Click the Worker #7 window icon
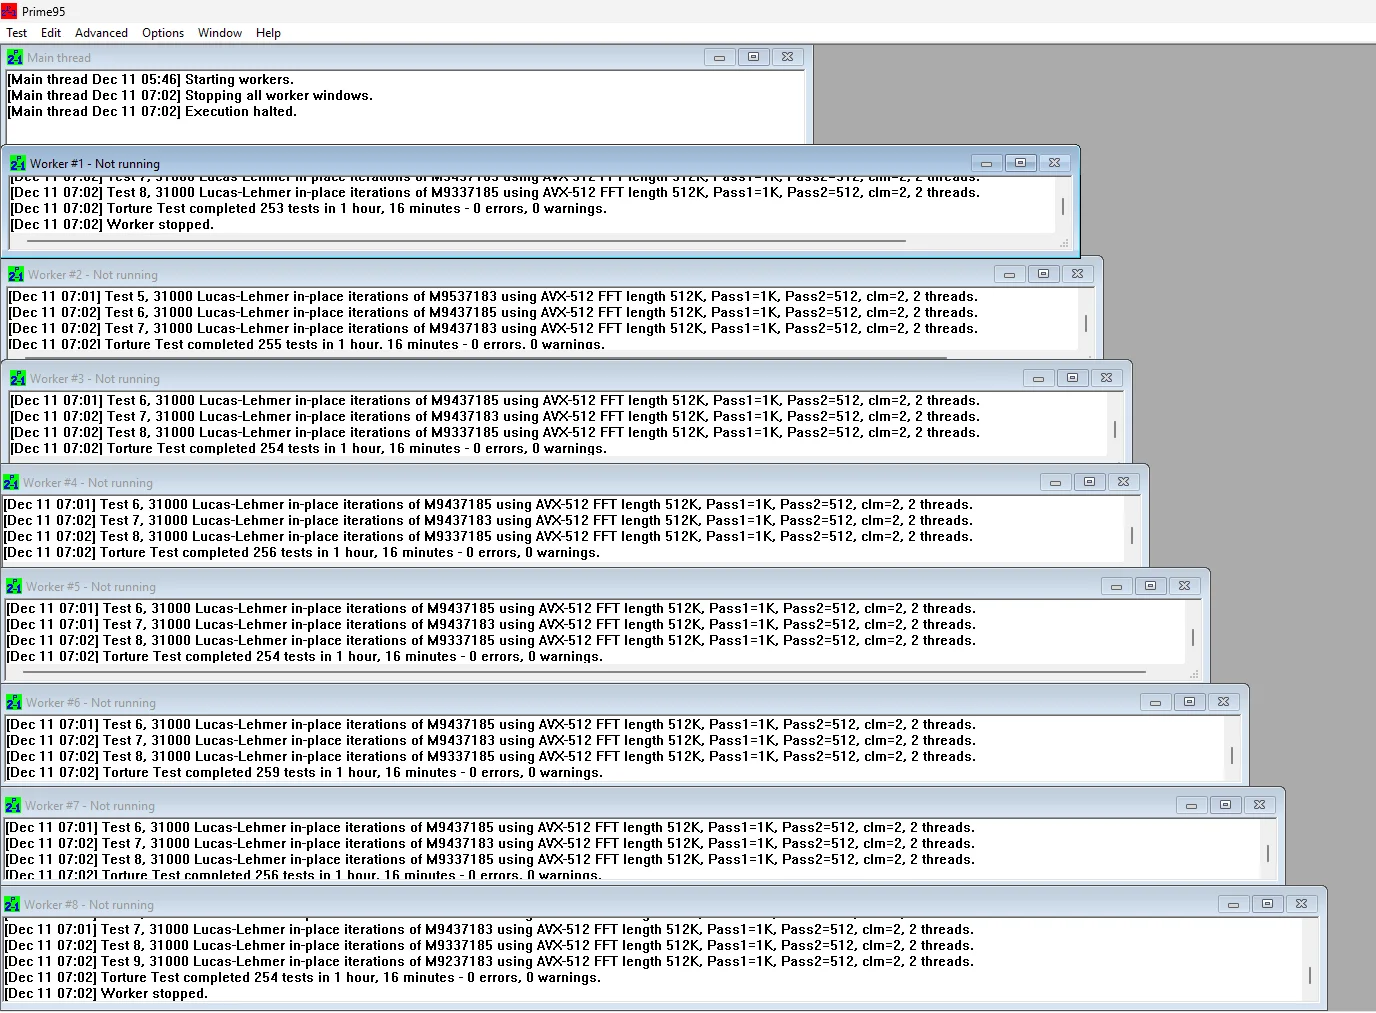This screenshot has width=1376, height=1013. pyautogui.click(x=13, y=805)
